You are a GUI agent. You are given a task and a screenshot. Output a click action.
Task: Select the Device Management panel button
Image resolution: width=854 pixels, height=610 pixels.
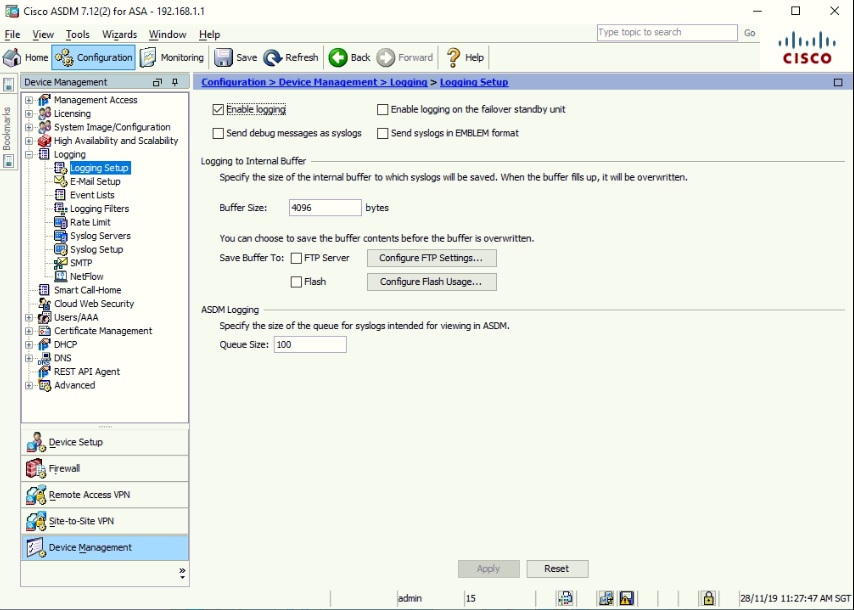click(x=105, y=547)
